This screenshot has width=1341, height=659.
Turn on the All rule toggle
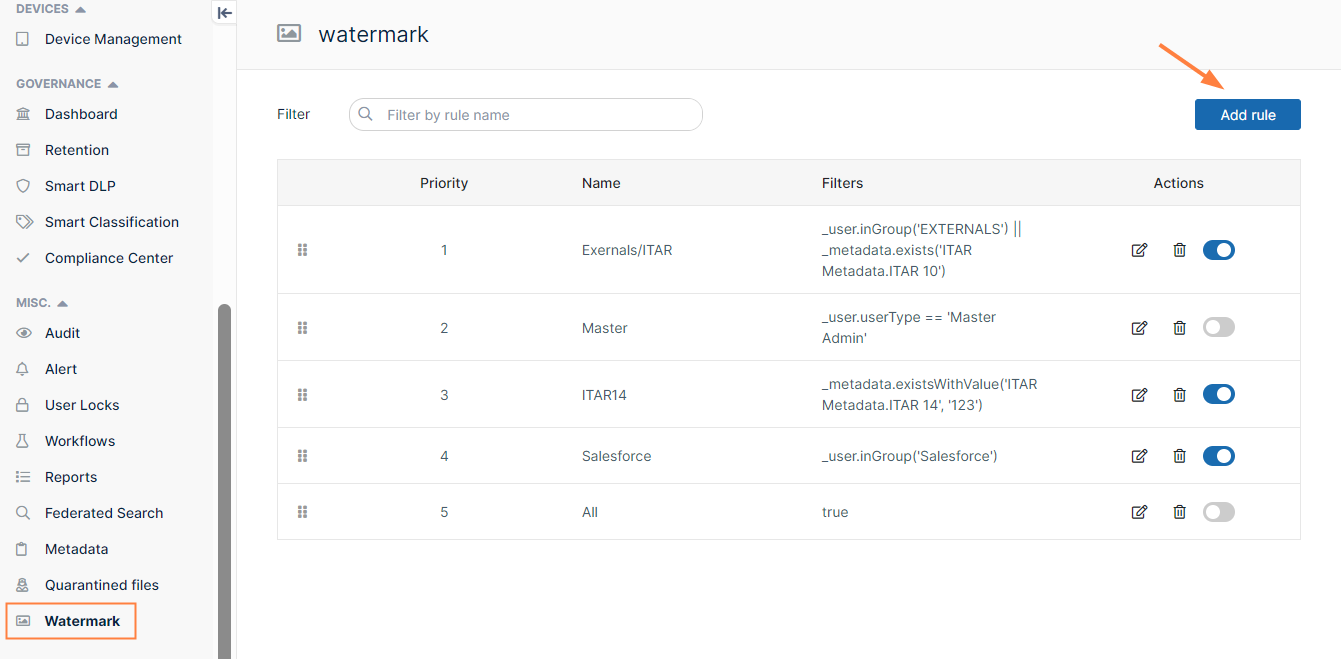point(1218,512)
